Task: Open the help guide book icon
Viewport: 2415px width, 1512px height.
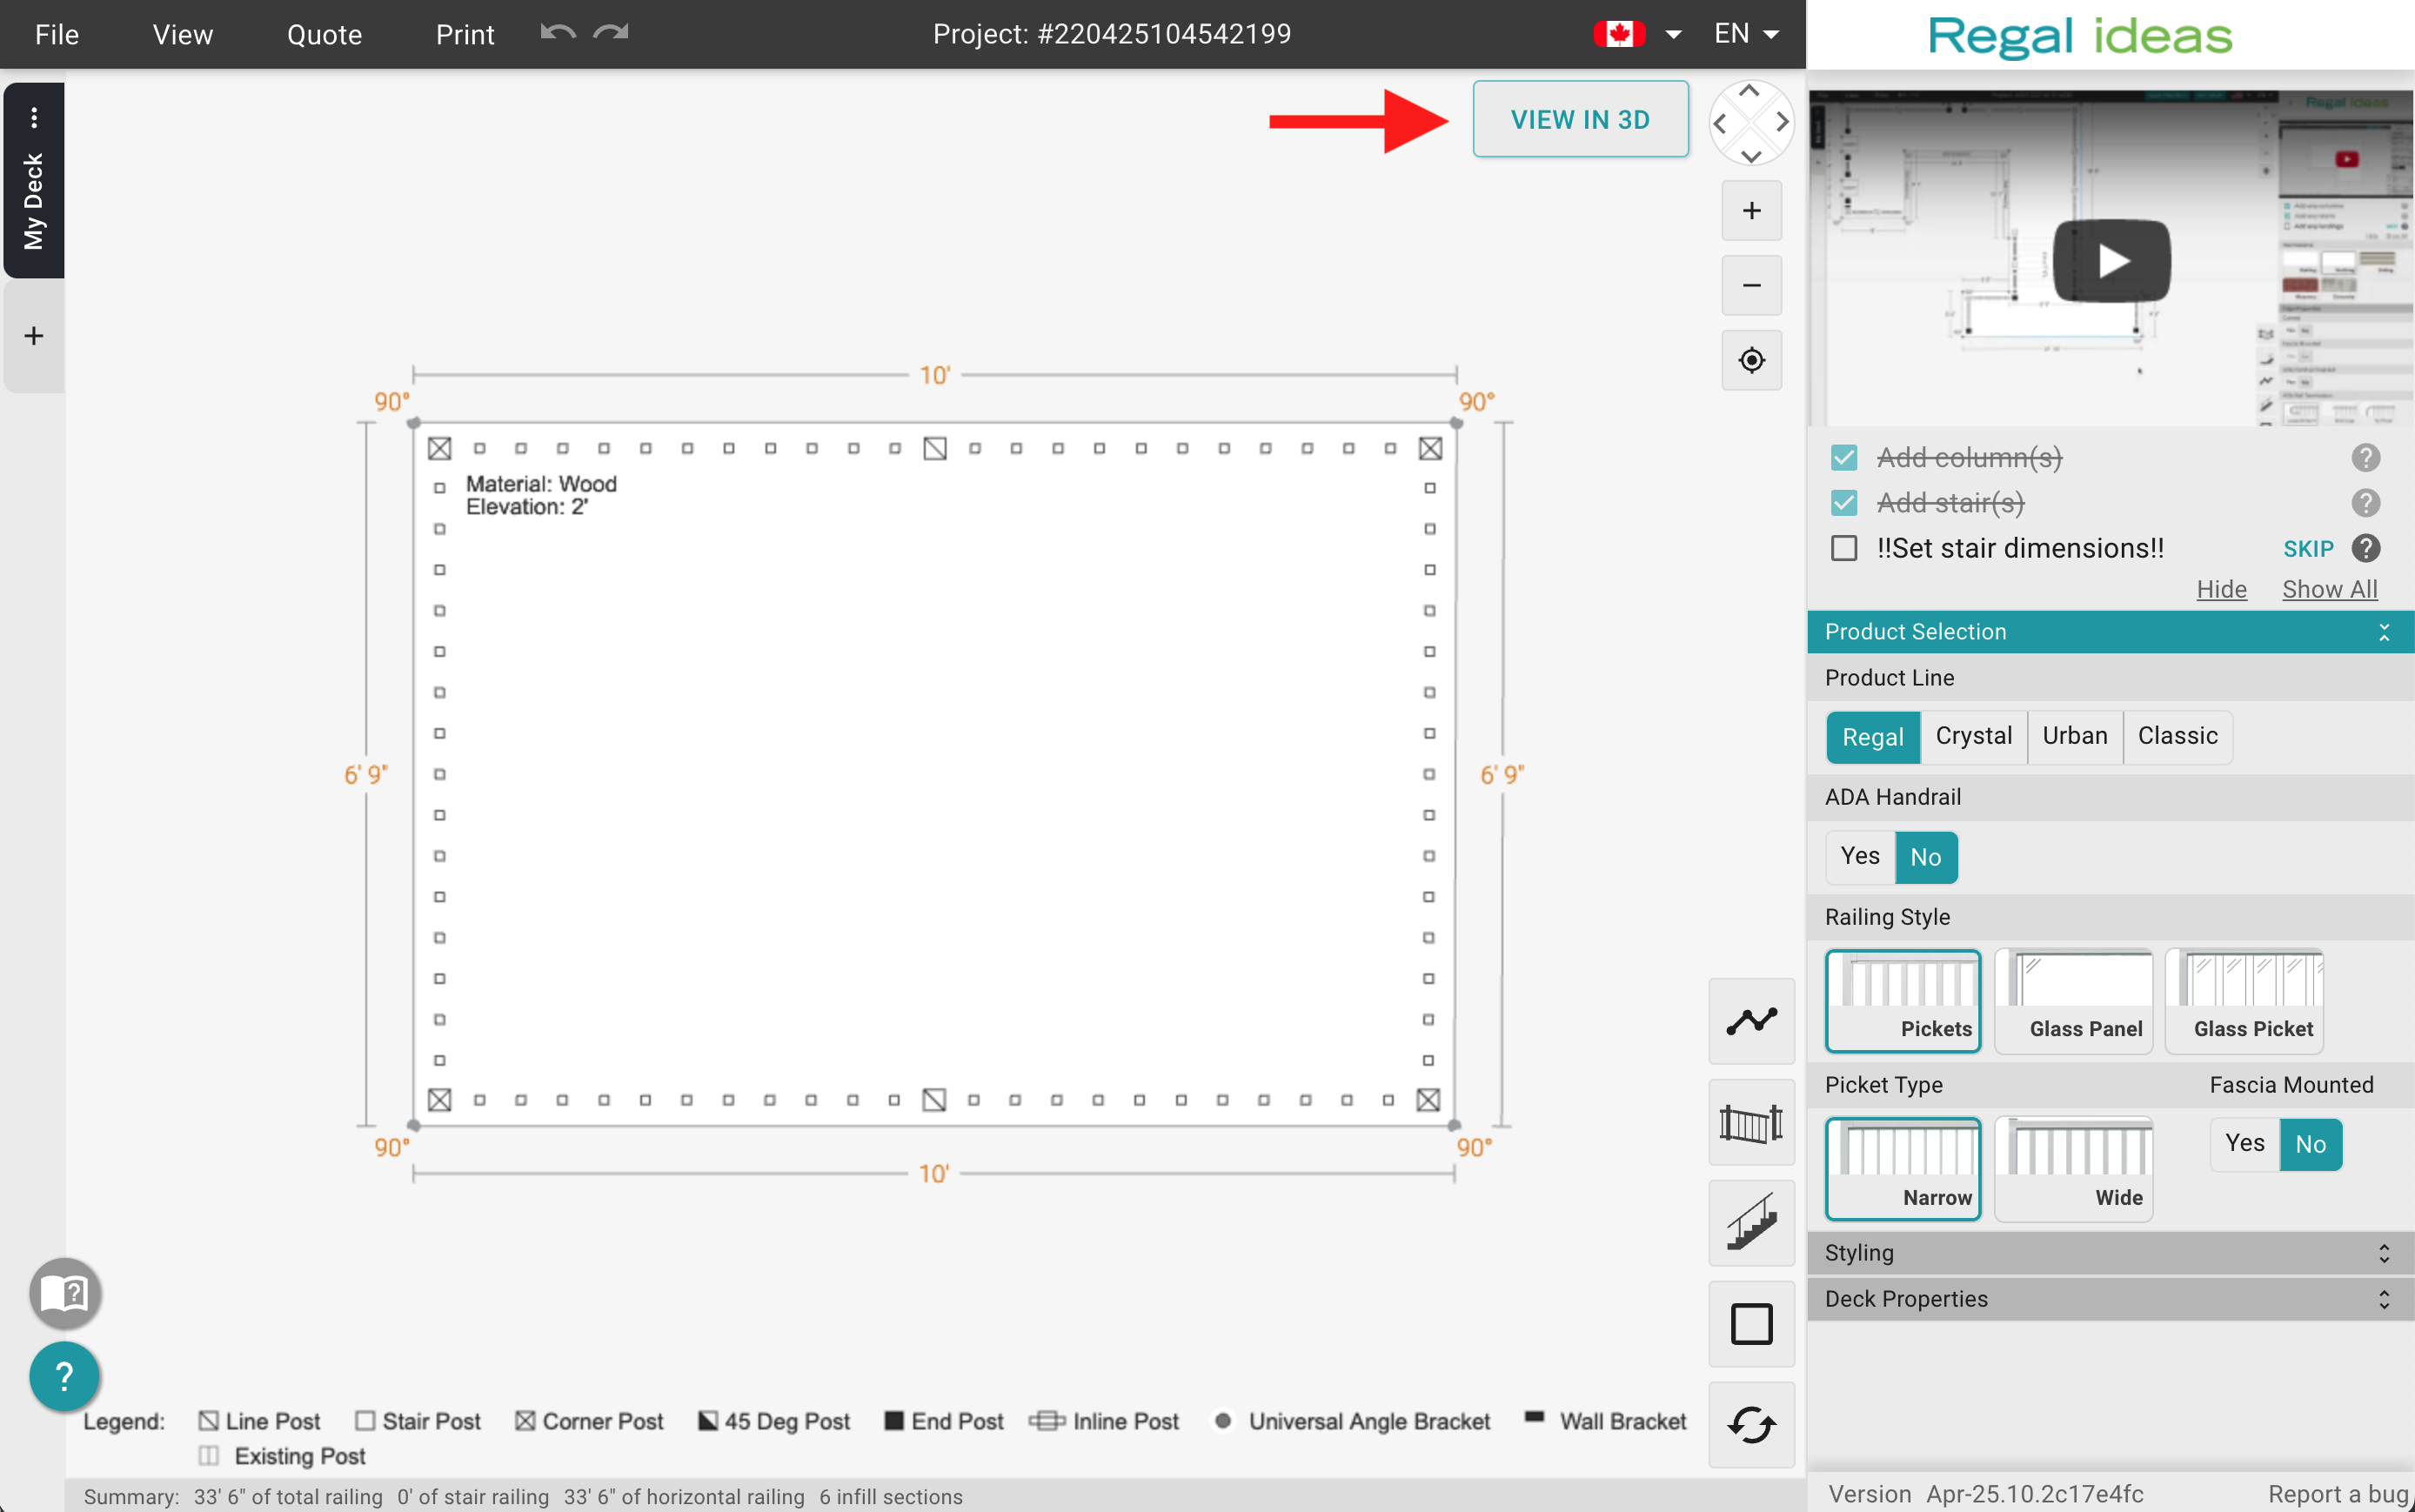Action: pyautogui.click(x=65, y=1294)
